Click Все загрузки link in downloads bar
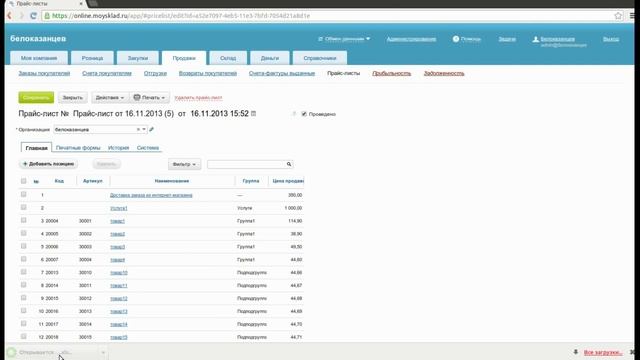This screenshot has width=640, height=360. coord(603,352)
